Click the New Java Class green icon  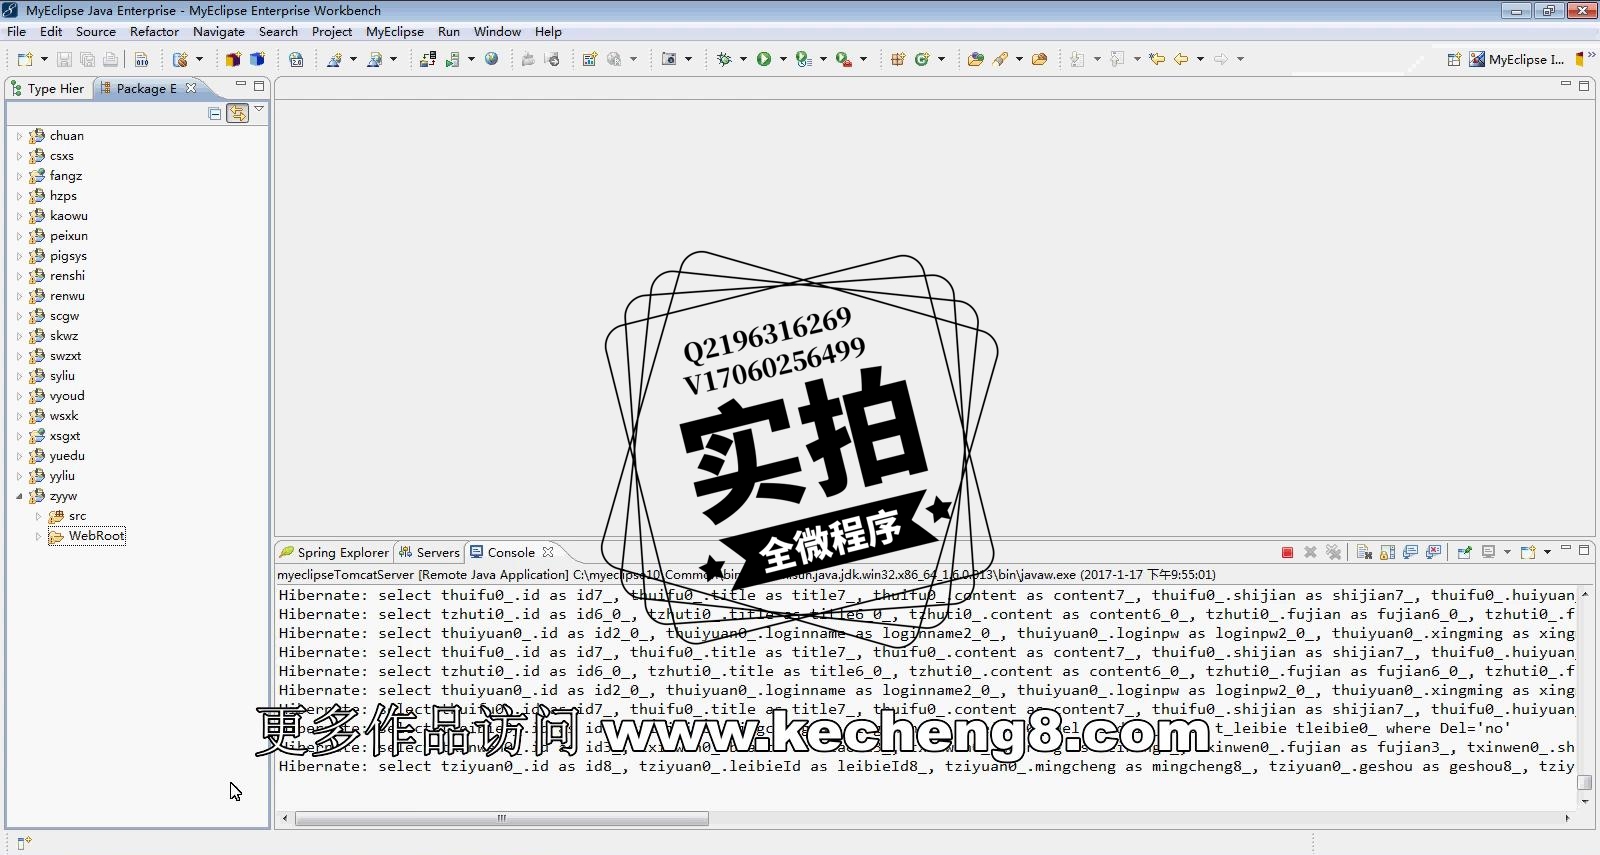(922, 59)
